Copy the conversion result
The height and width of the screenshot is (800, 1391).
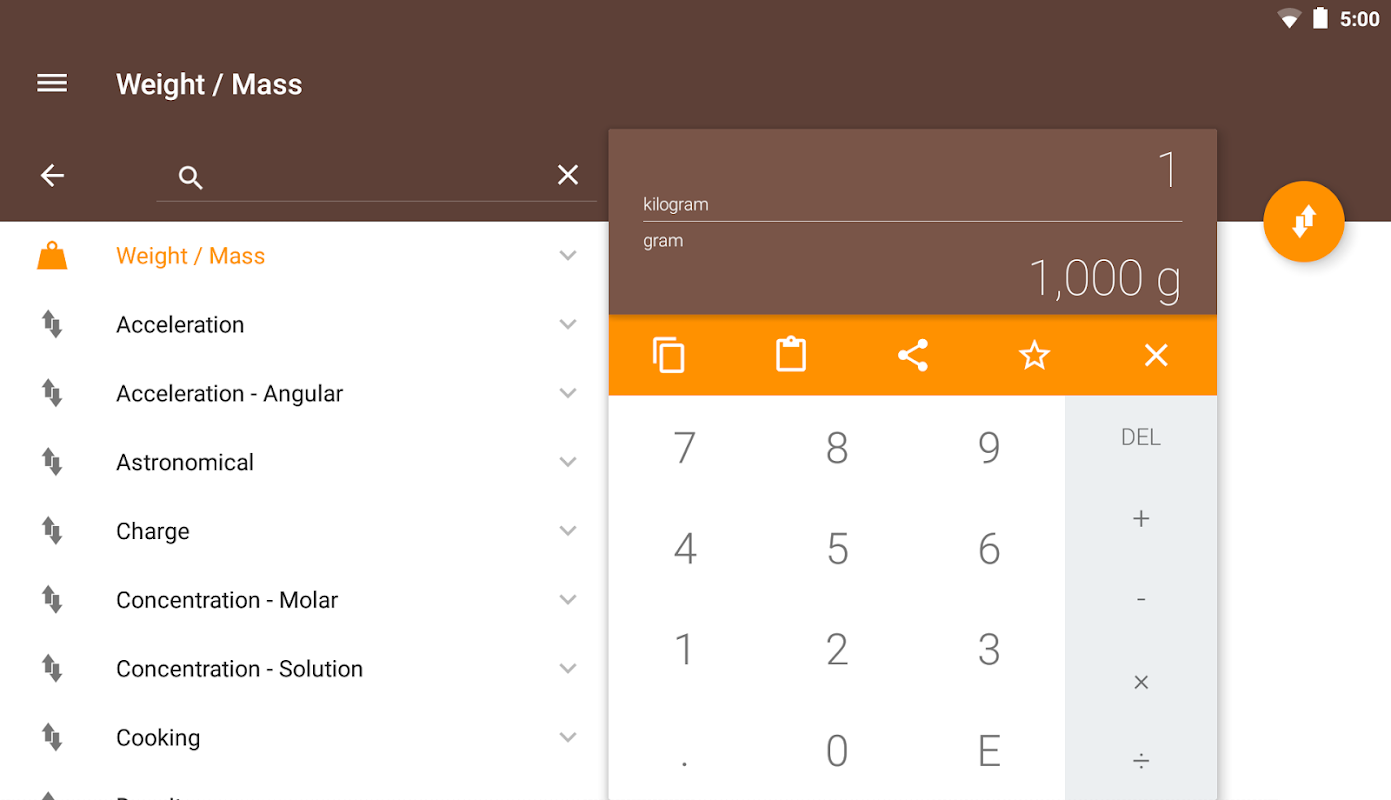click(669, 355)
